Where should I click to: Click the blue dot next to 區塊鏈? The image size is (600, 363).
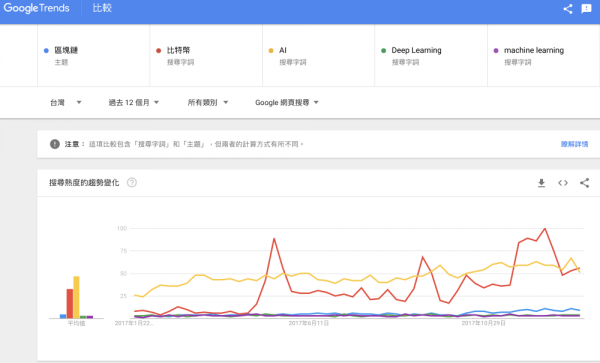pos(46,50)
